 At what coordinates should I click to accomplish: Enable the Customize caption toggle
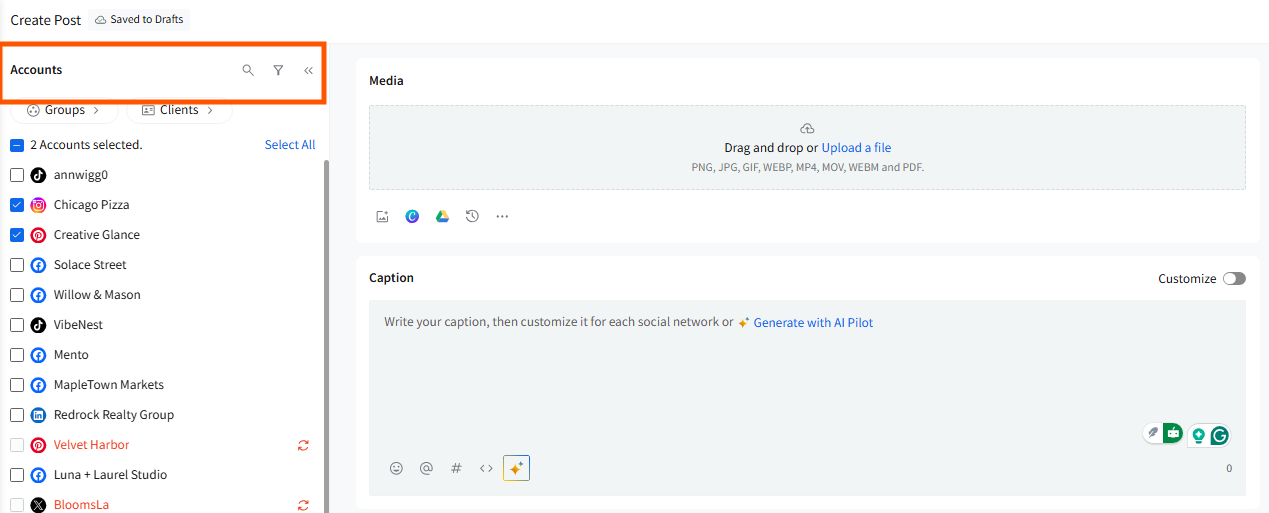pos(1234,279)
